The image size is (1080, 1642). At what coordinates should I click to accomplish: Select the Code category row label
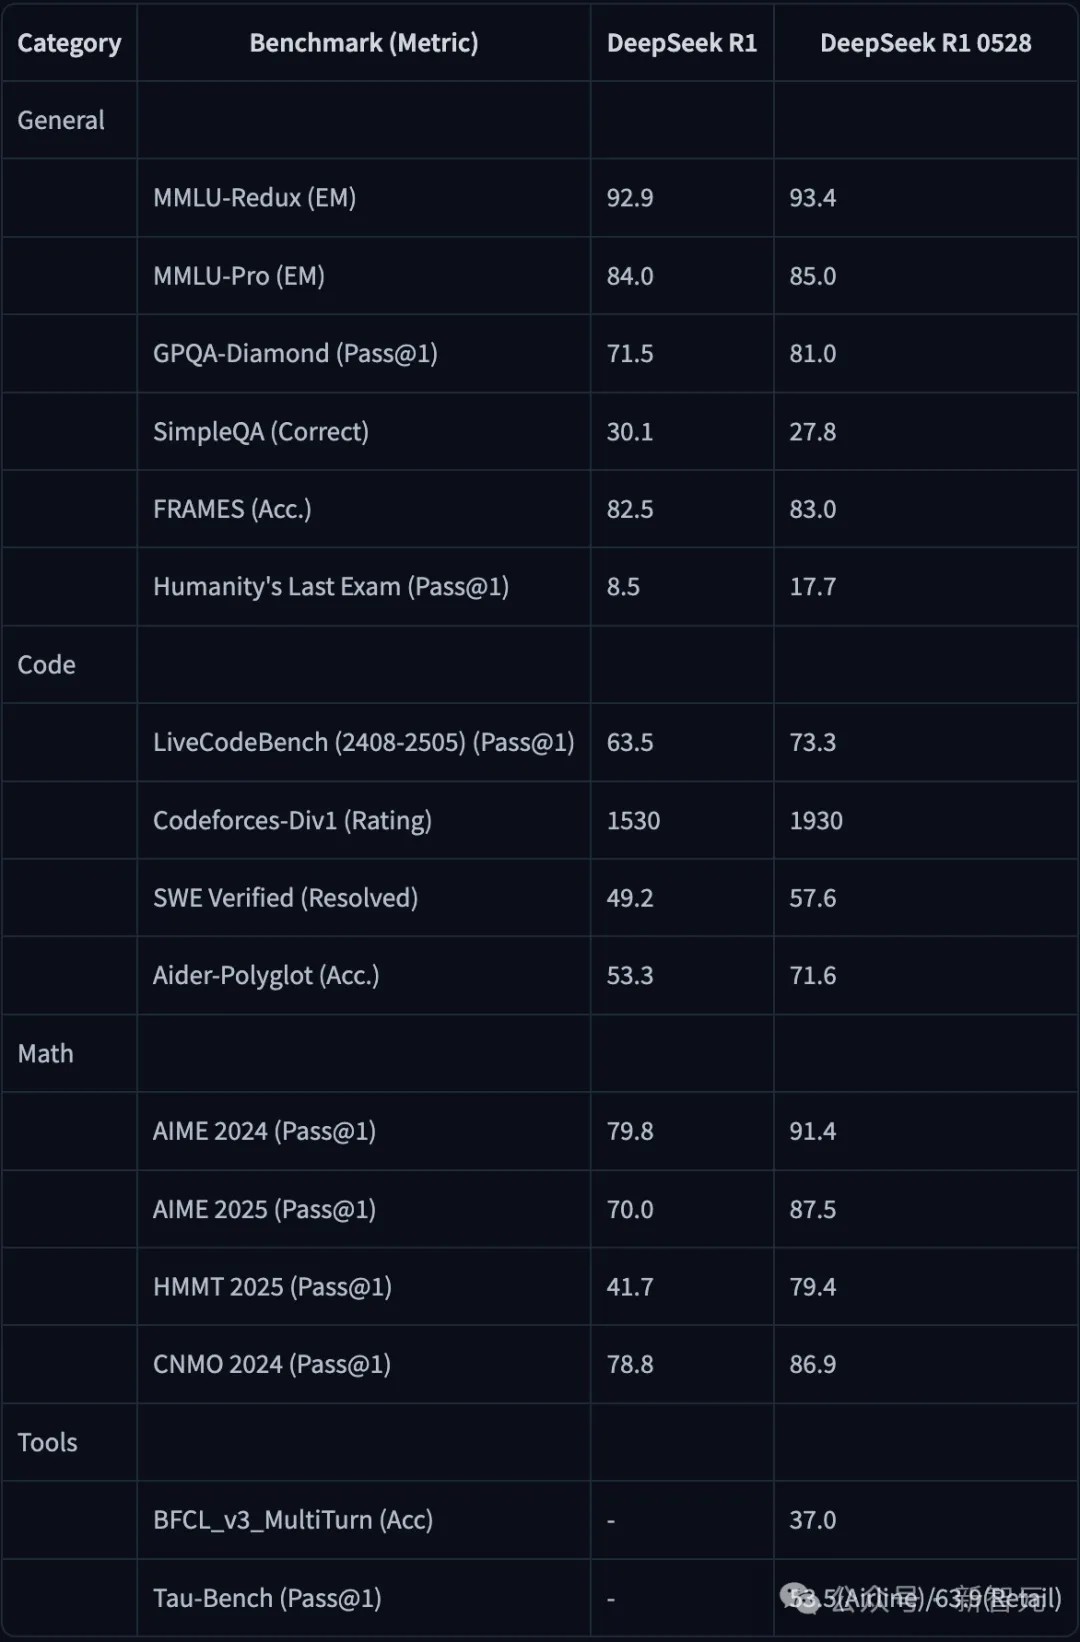pos(47,665)
